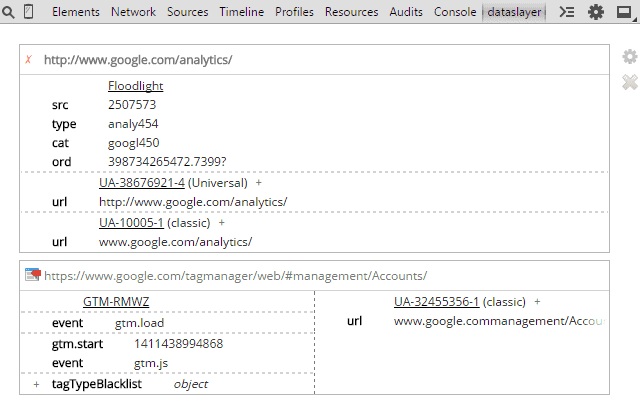Screen dimensions: 640x400
Task: Open the Elements tab
Action: tap(76, 12)
